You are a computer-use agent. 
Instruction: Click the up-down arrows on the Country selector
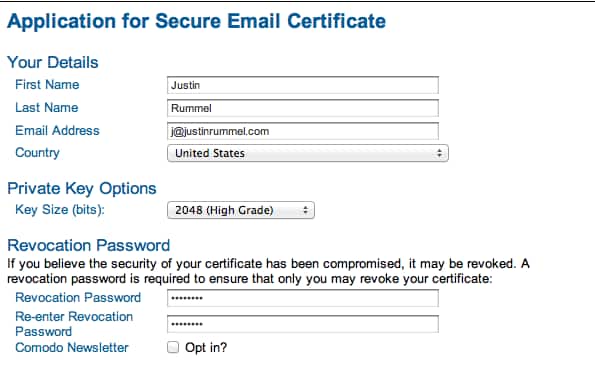click(x=439, y=153)
